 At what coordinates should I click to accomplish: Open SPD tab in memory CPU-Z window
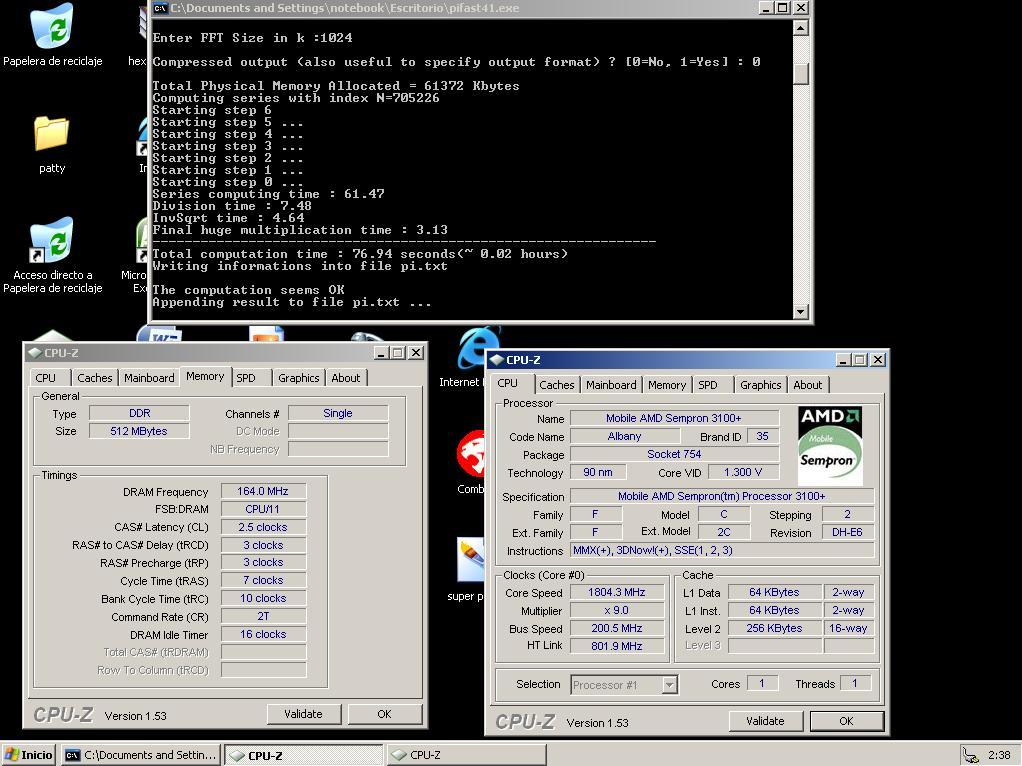246,377
